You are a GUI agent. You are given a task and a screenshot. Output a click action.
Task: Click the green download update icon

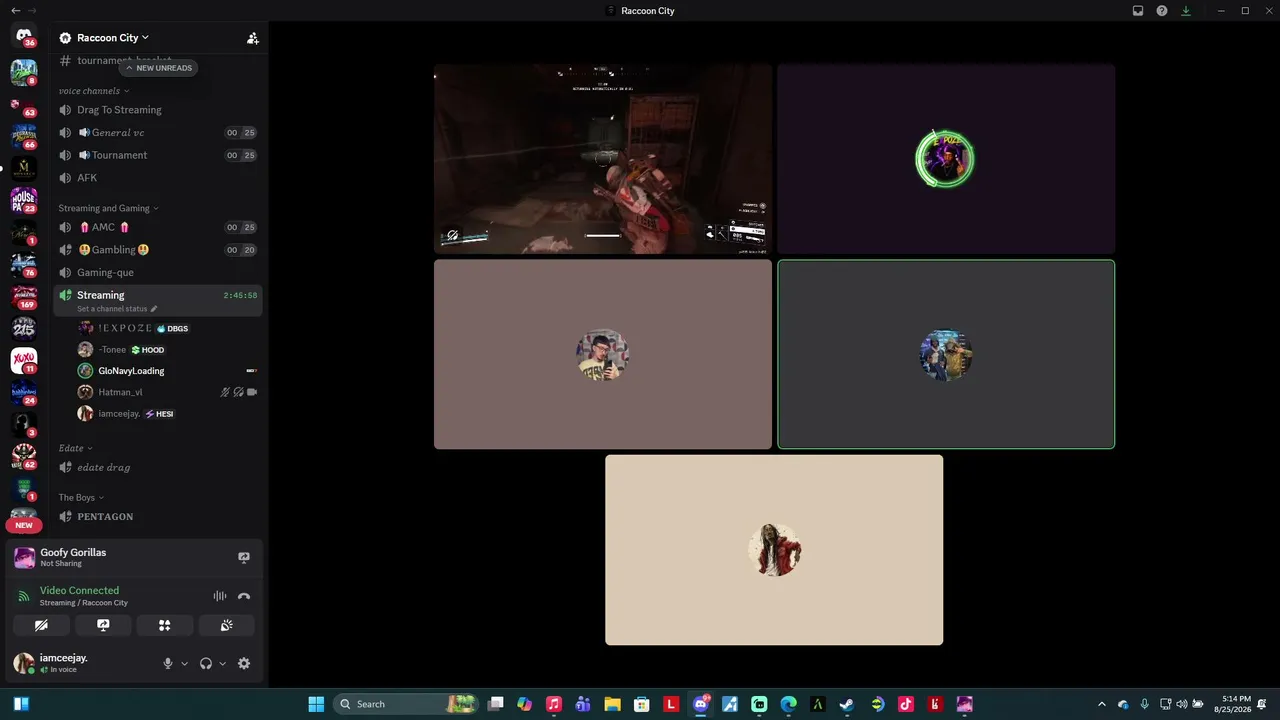pyautogui.click(x=1186, y=11)
